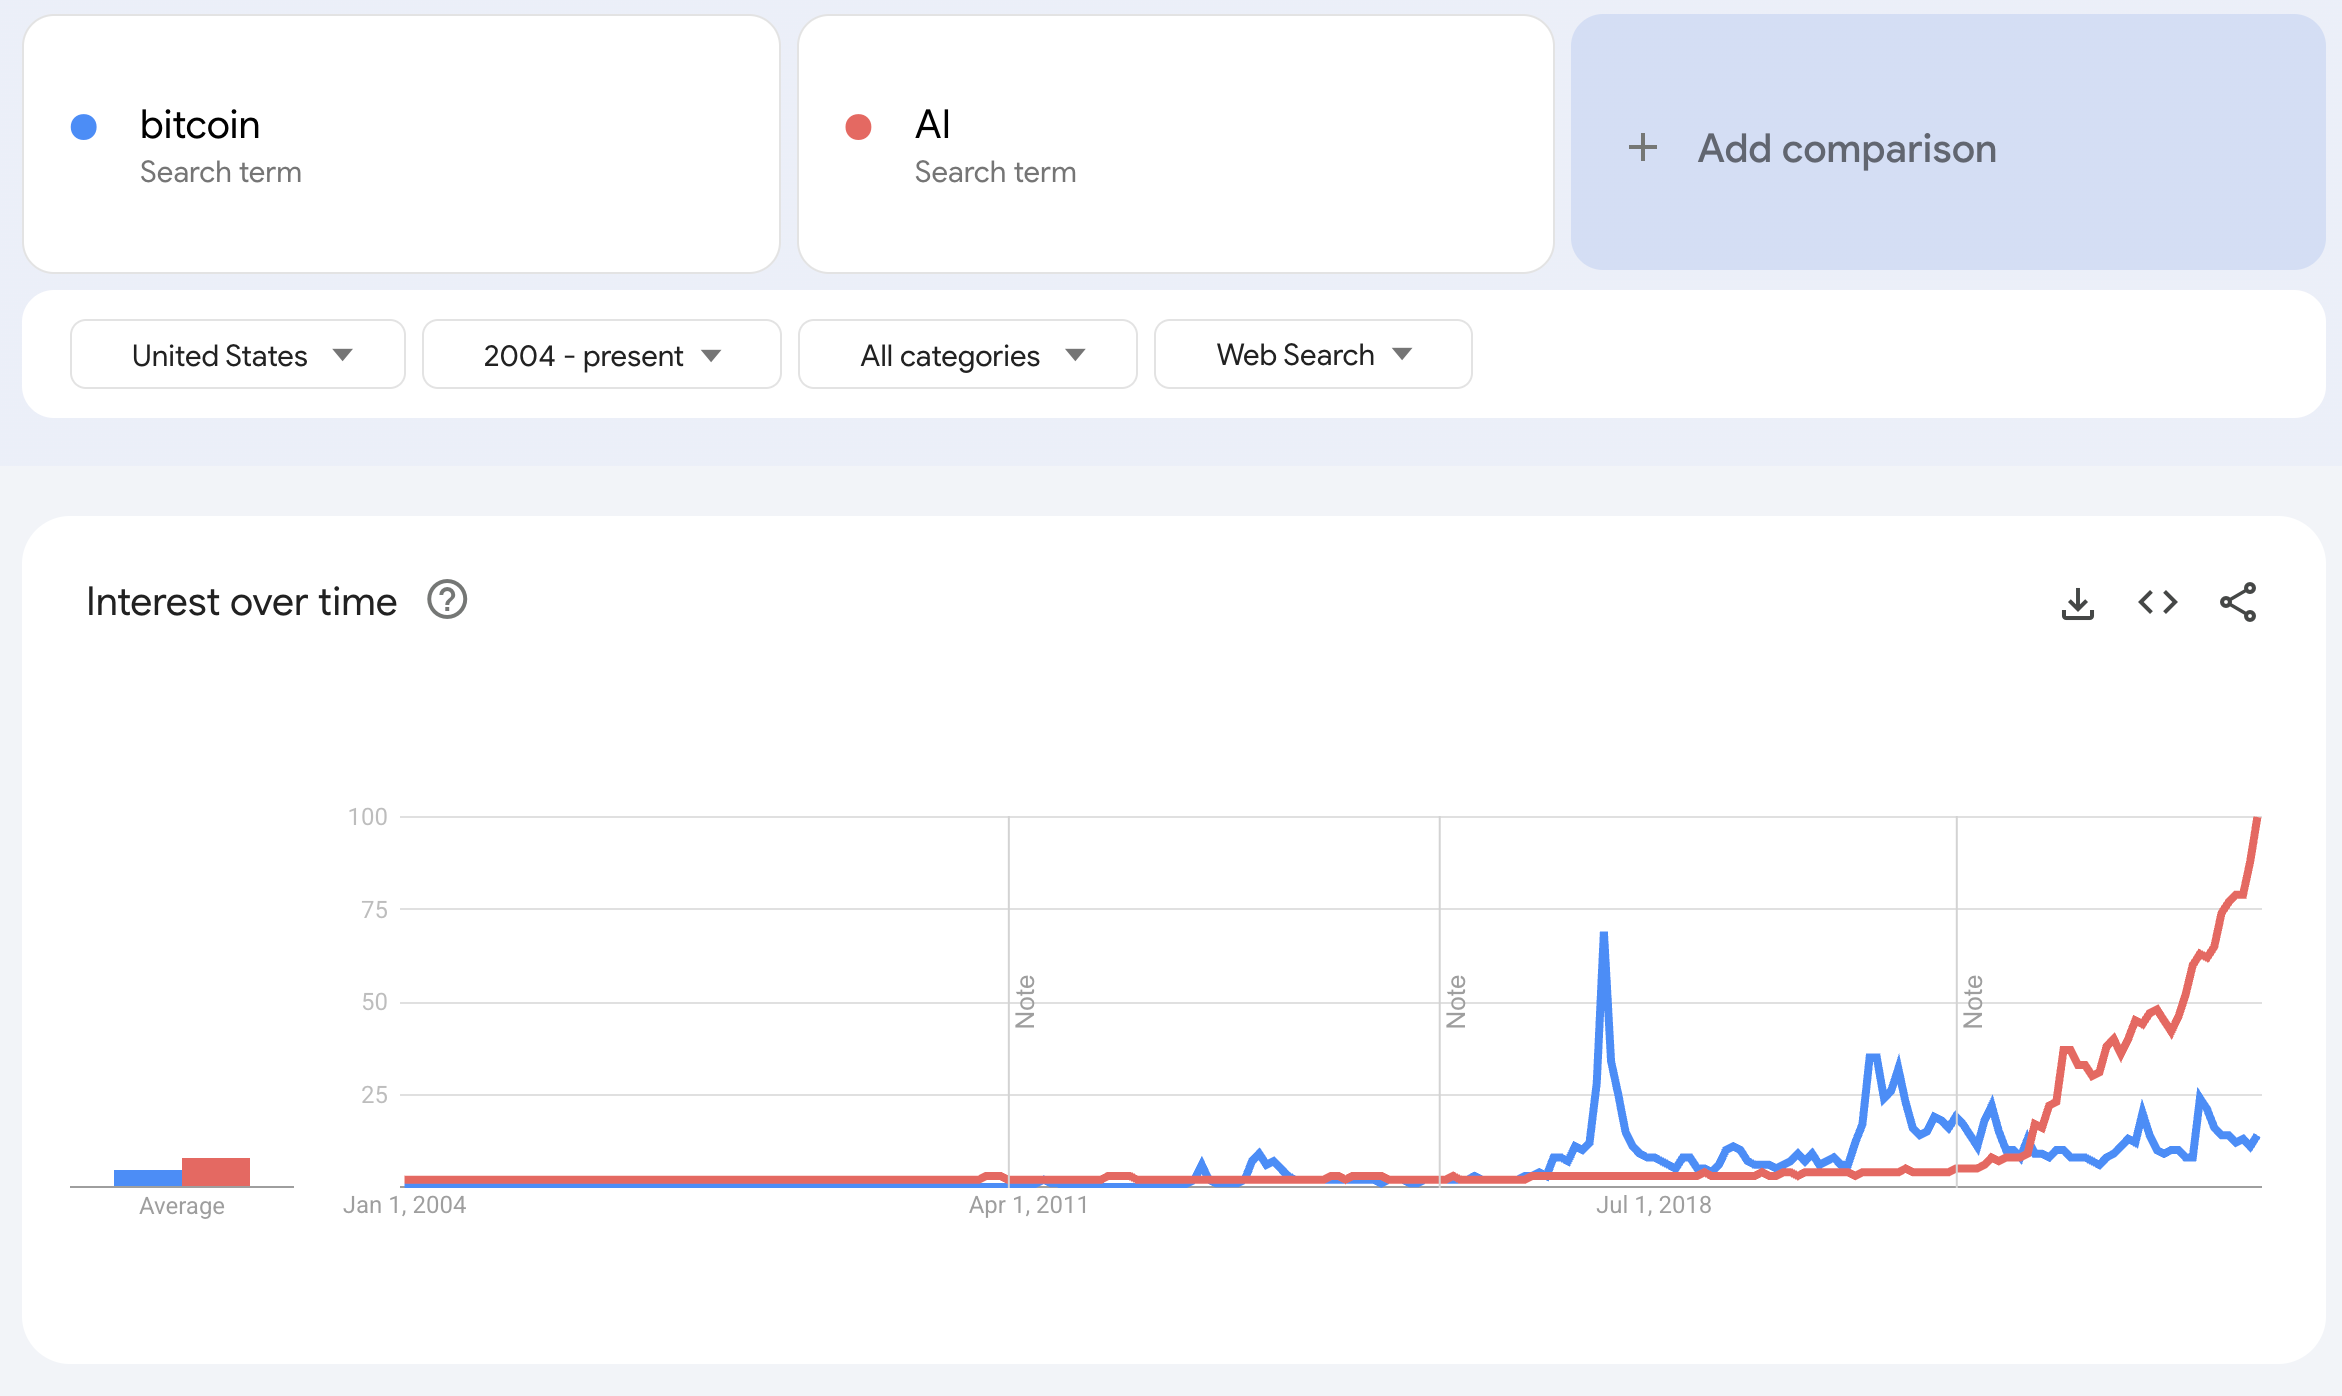Click the red AI average bar

click(216, 1171)
